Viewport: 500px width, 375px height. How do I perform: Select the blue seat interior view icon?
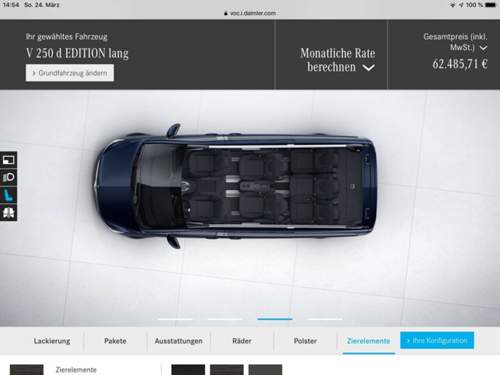[x=8, y=195]
